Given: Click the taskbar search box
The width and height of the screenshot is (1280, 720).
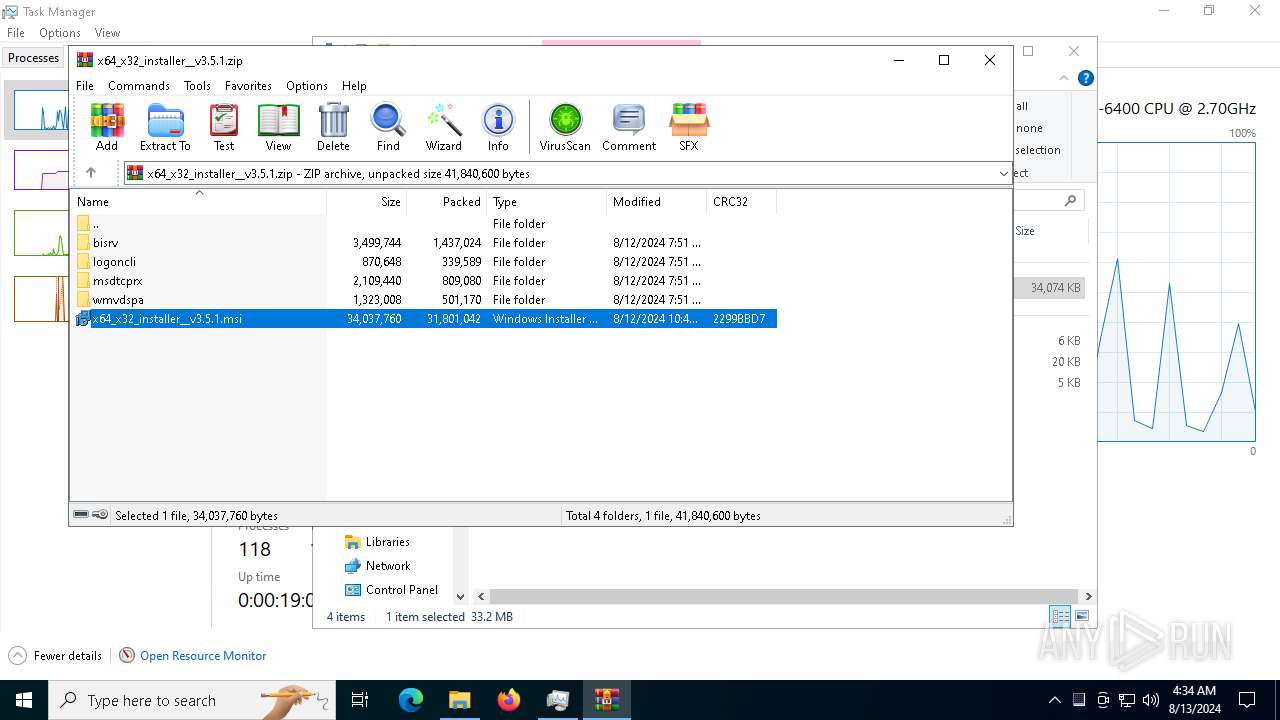Looking at the screenshot, I should [192, 700].
